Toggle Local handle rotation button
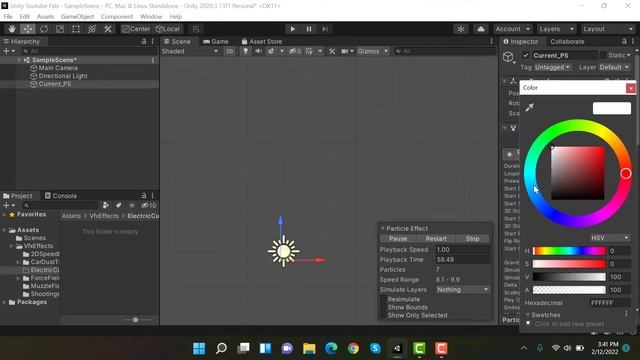Screen dimensions: 640x360 [x=168, y=29]
